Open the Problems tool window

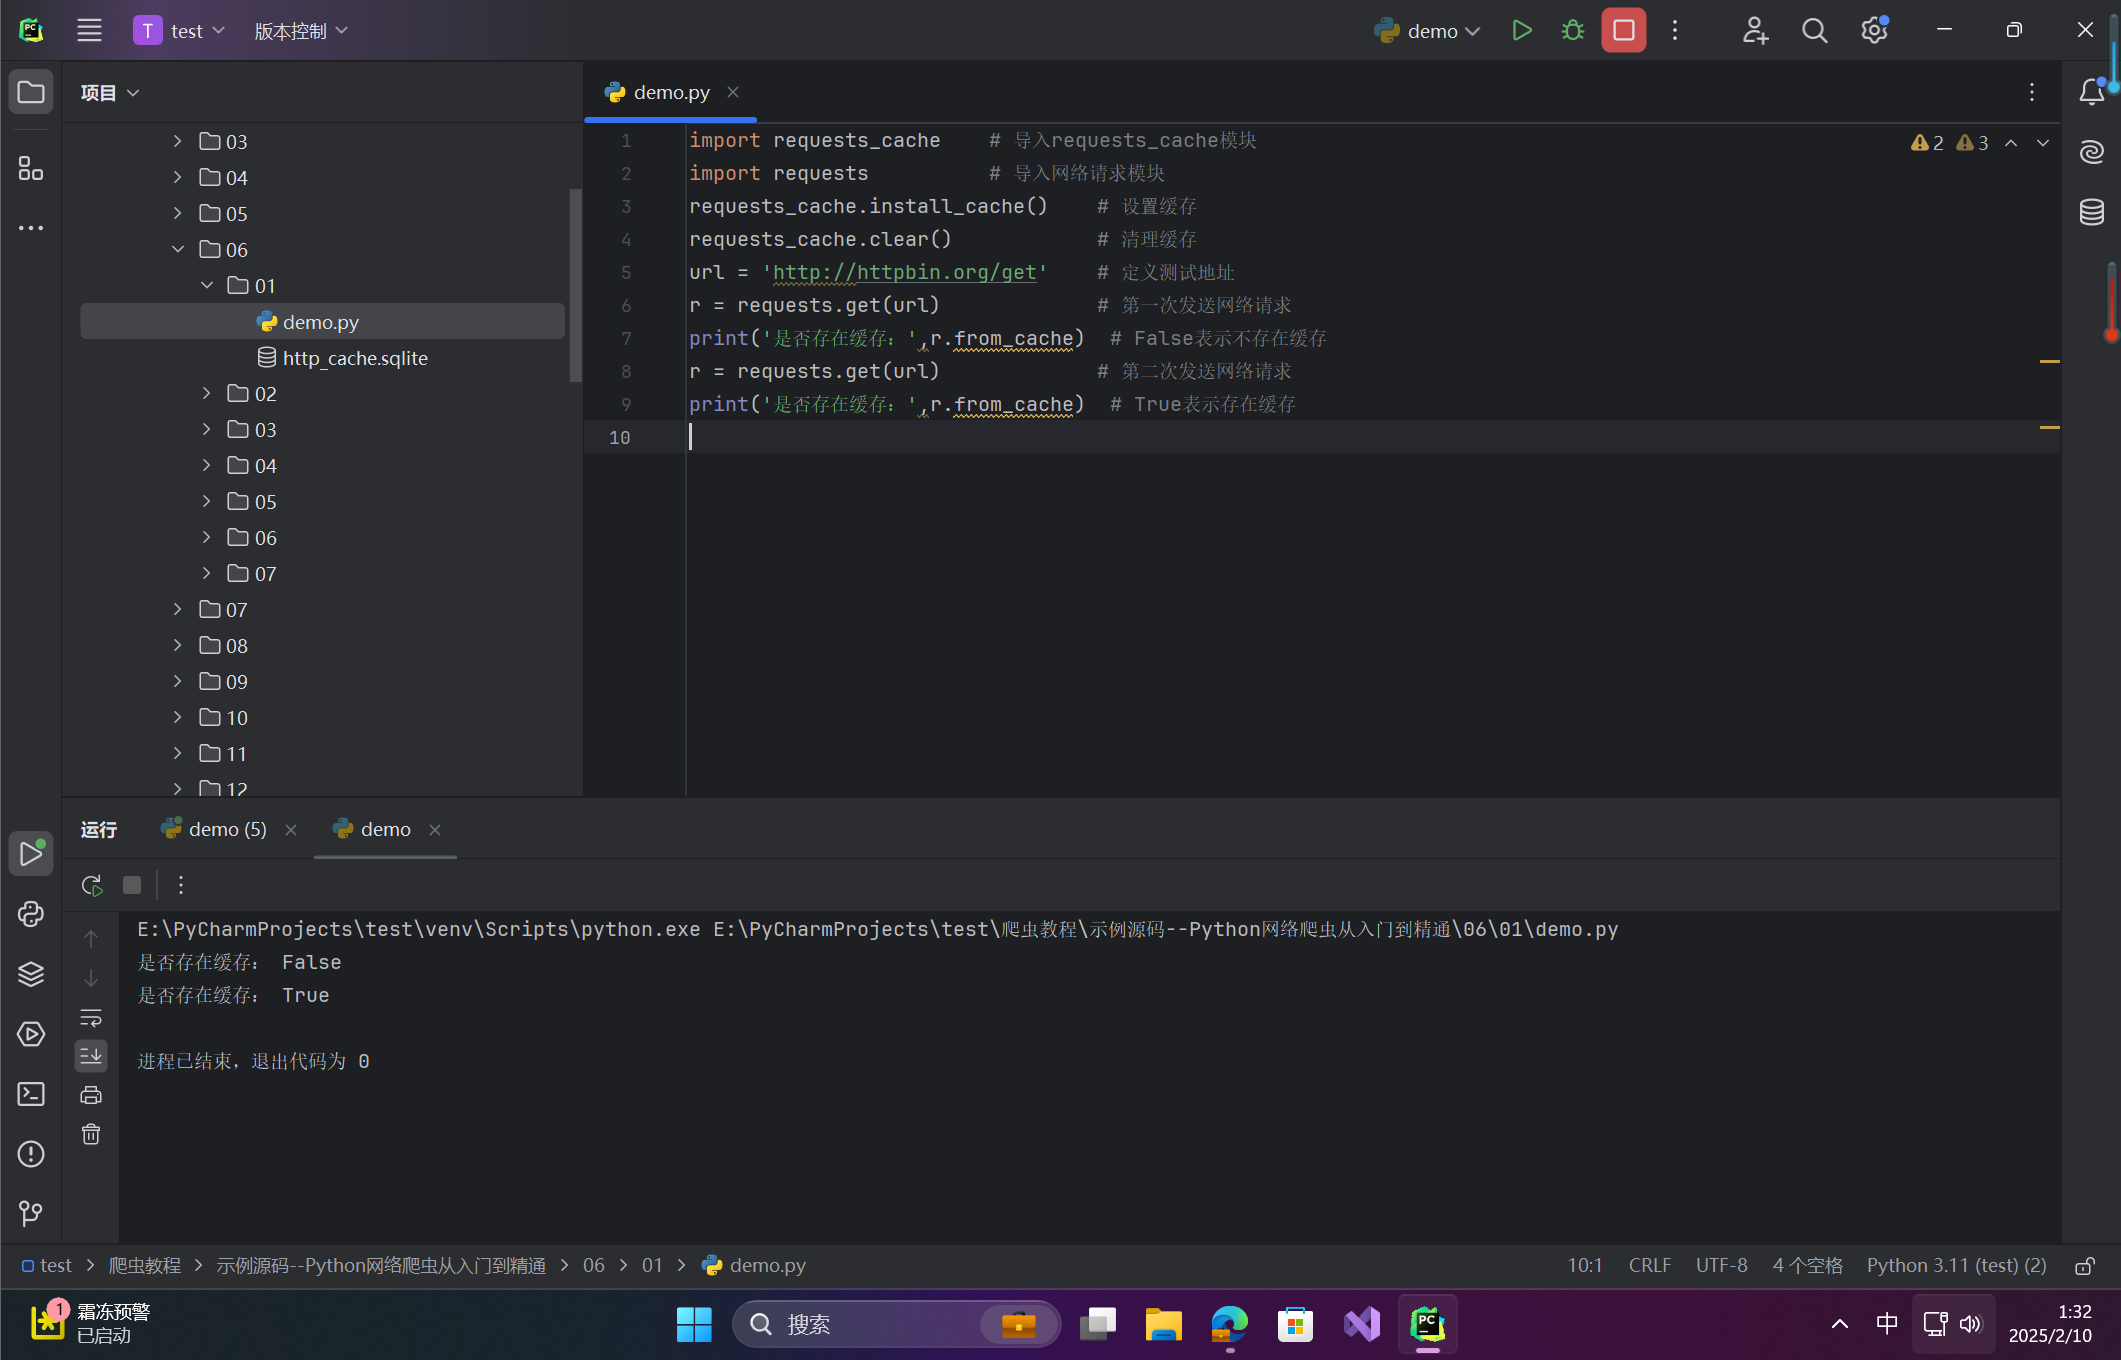click(x=31, y=1154)
